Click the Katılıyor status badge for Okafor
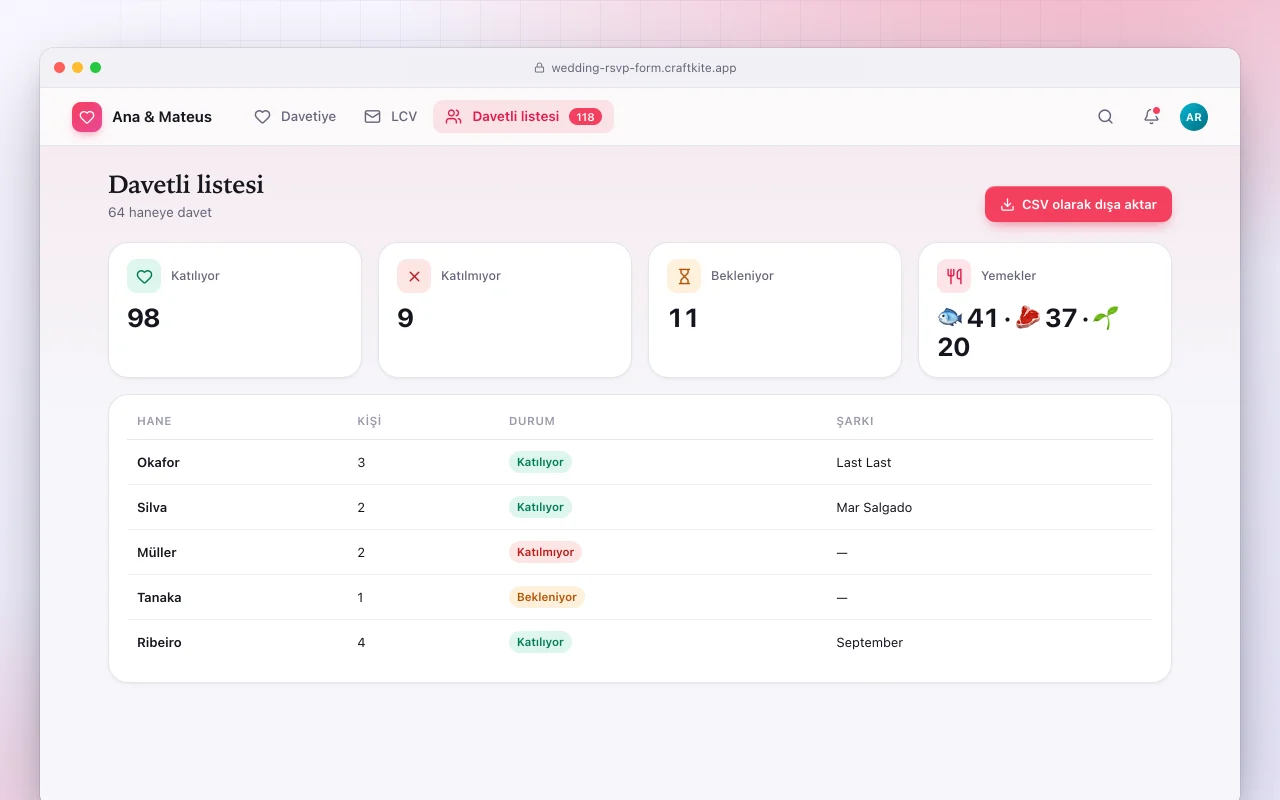The height and width of the screenshot is (800, 1280). (540, 462)
